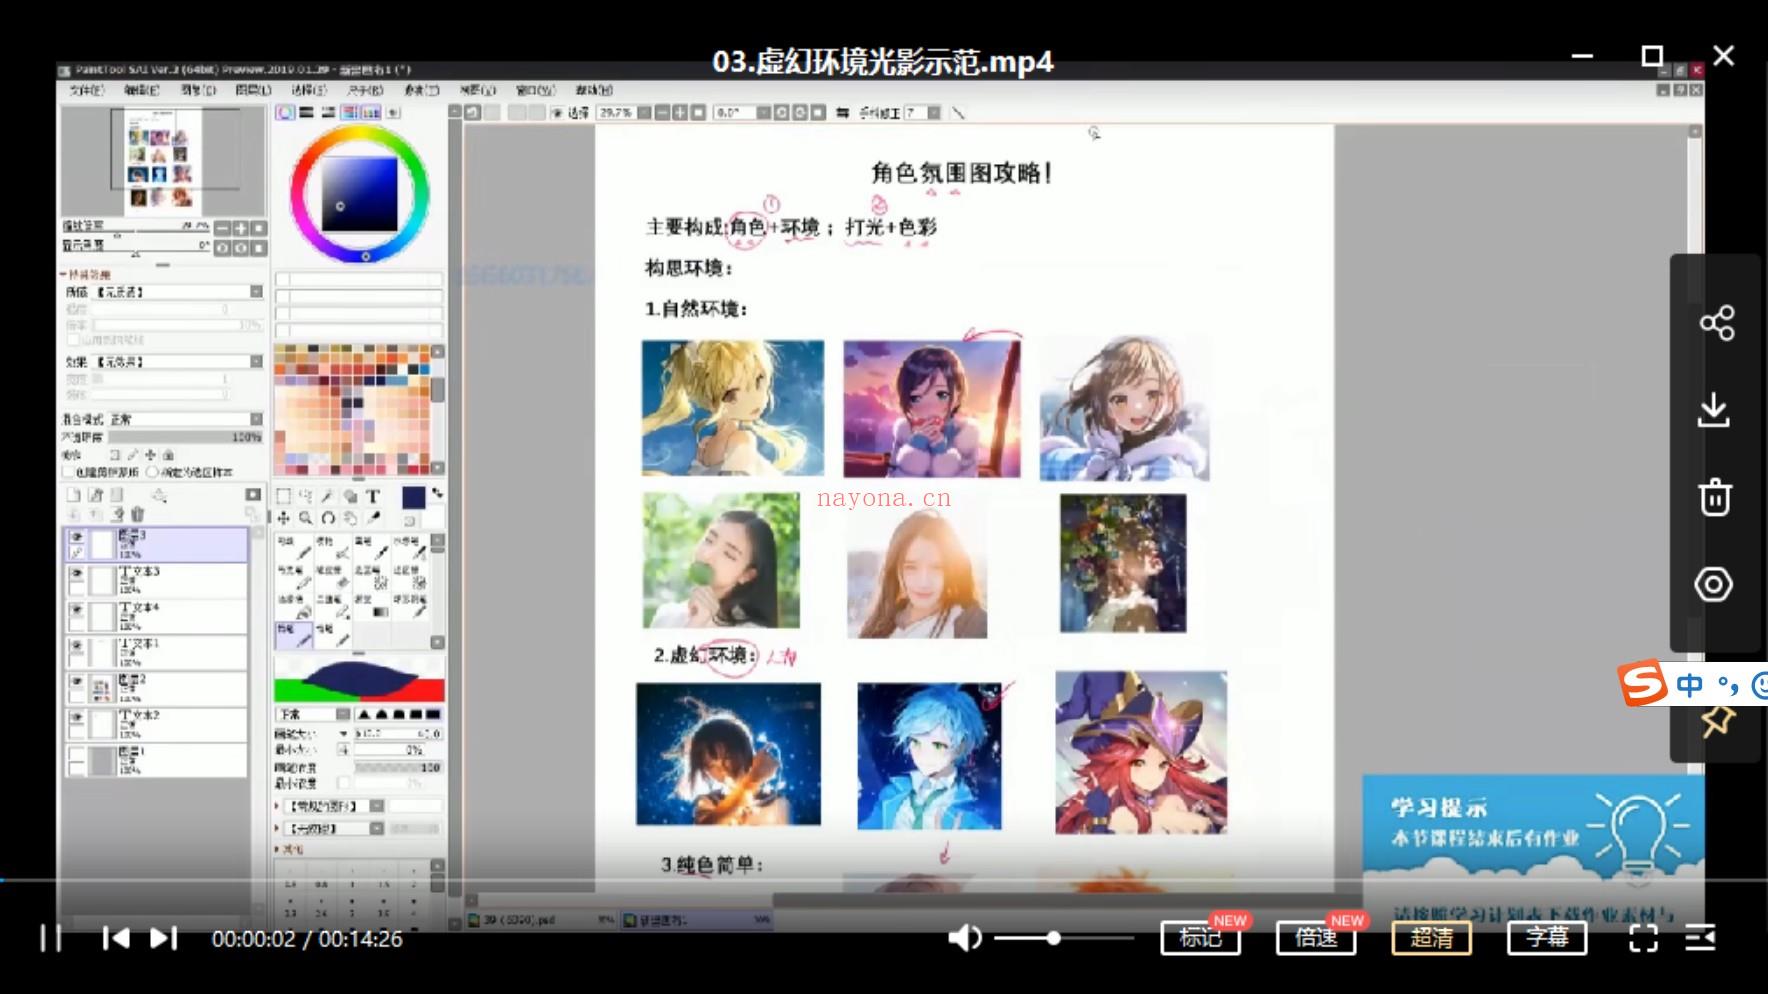This screenshot has height=994, width=1768.
Task: Select the 指定为选区样本 radio option
Action: click(x=152, y=472)
